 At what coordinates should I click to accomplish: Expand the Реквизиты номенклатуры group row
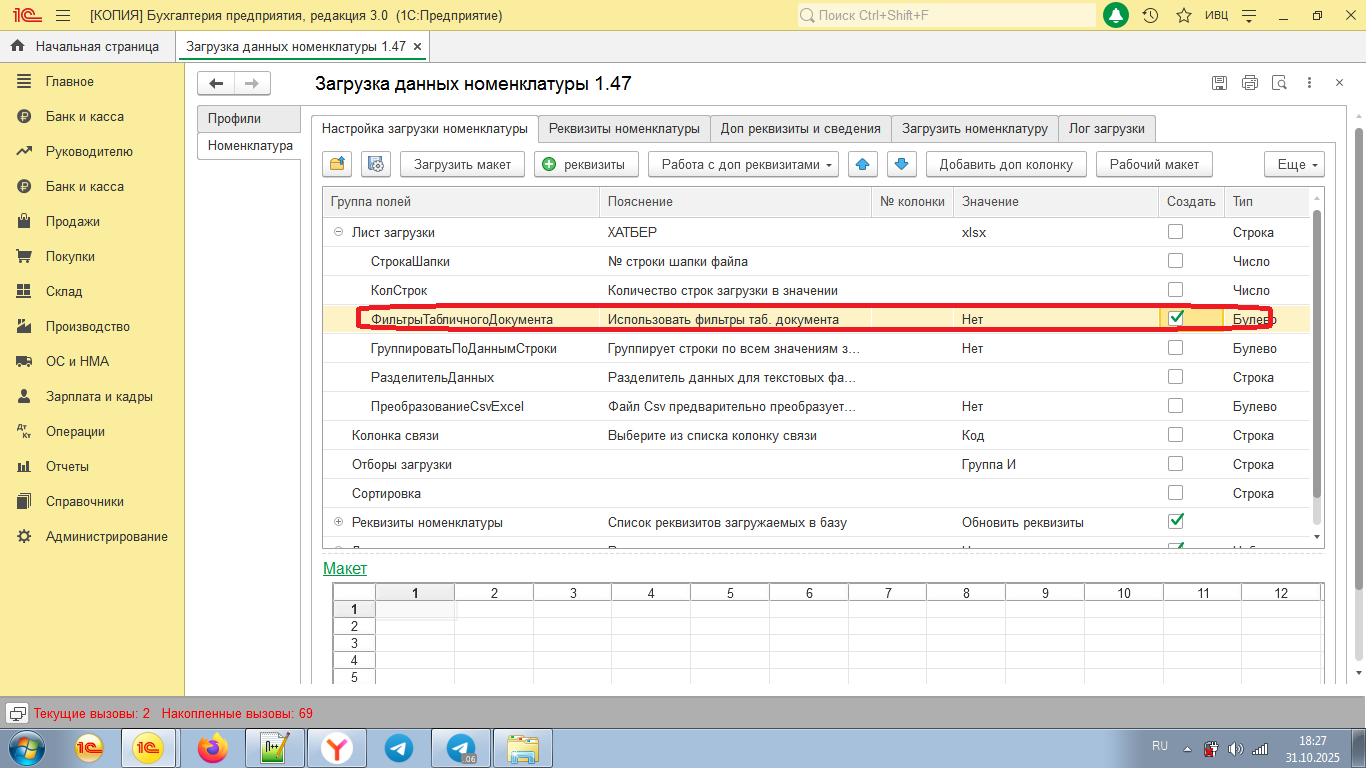pyautogui.click(x=338, y=522)
